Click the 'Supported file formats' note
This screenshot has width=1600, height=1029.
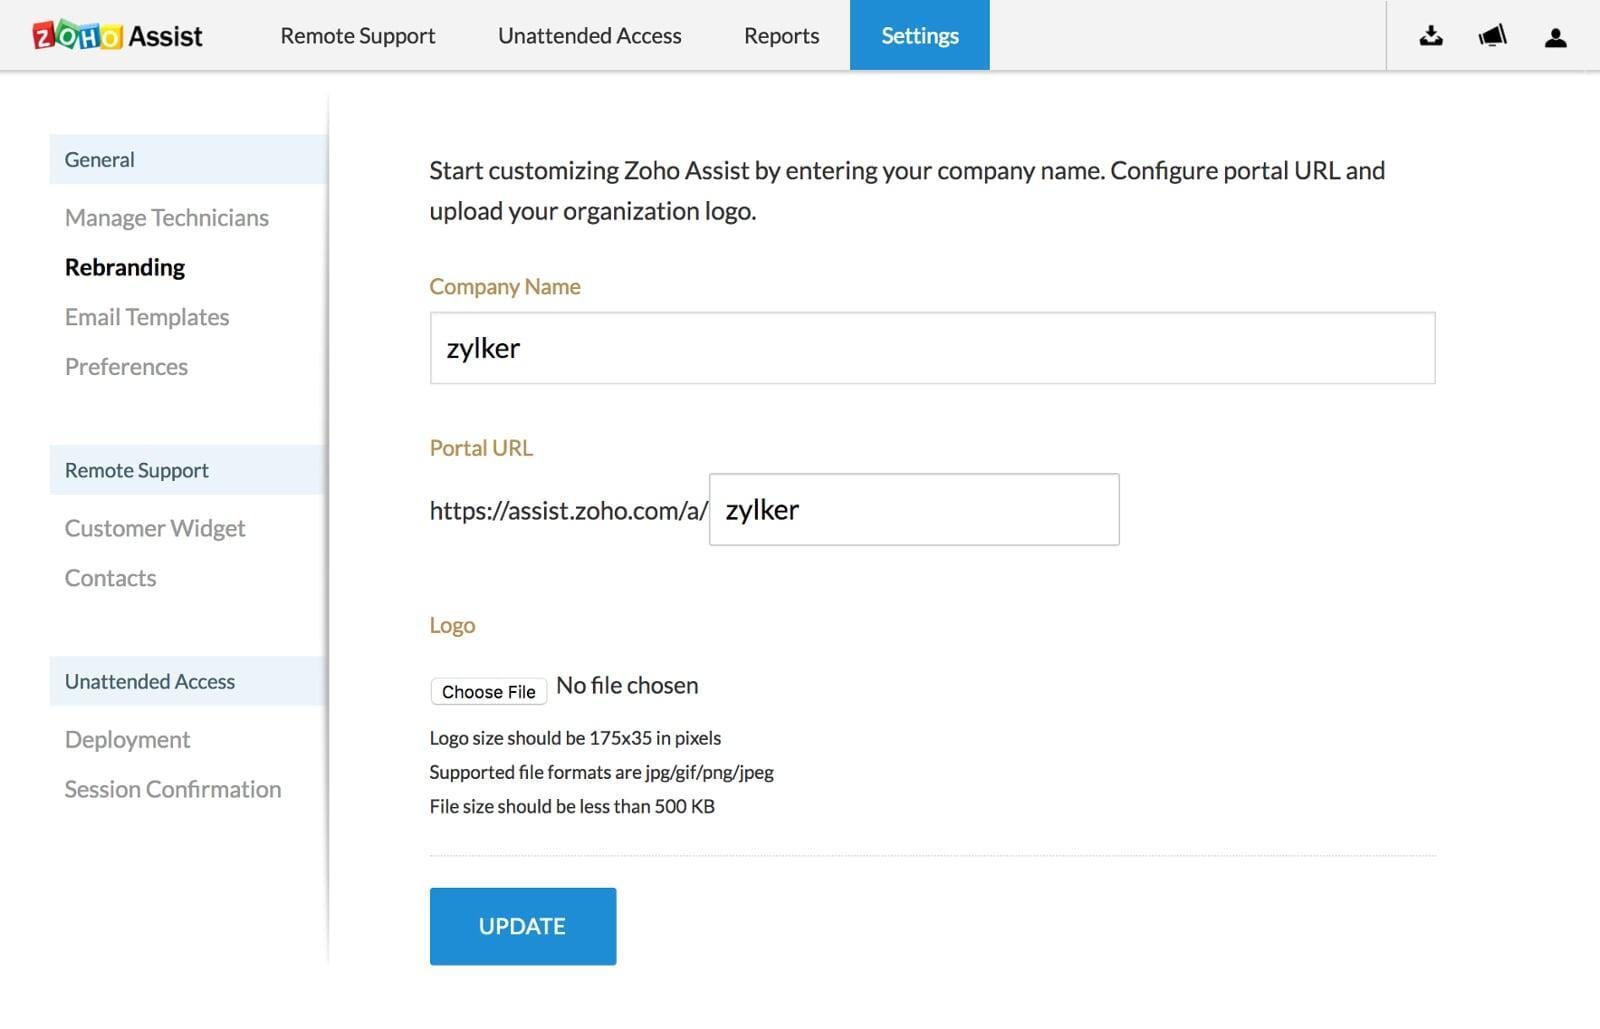[x=601, y=772]
